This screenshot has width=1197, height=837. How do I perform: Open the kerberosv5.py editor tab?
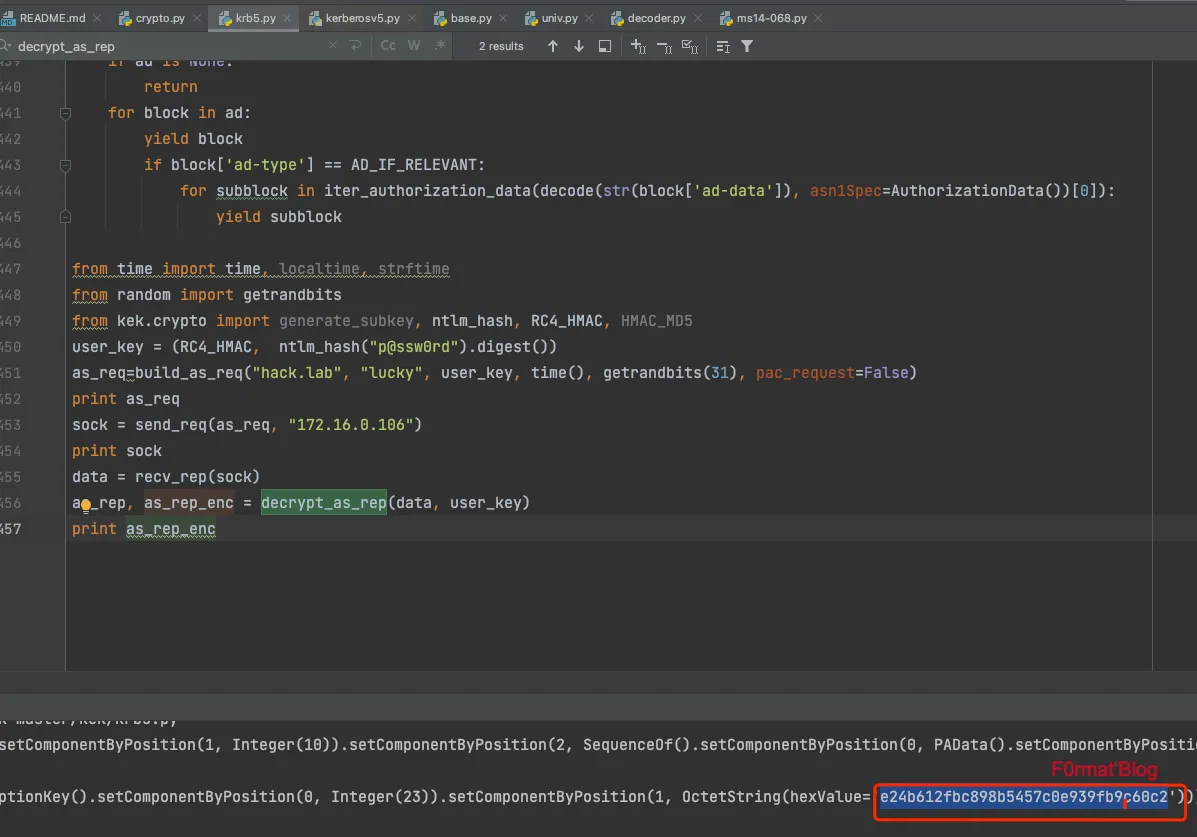point(361,18)
